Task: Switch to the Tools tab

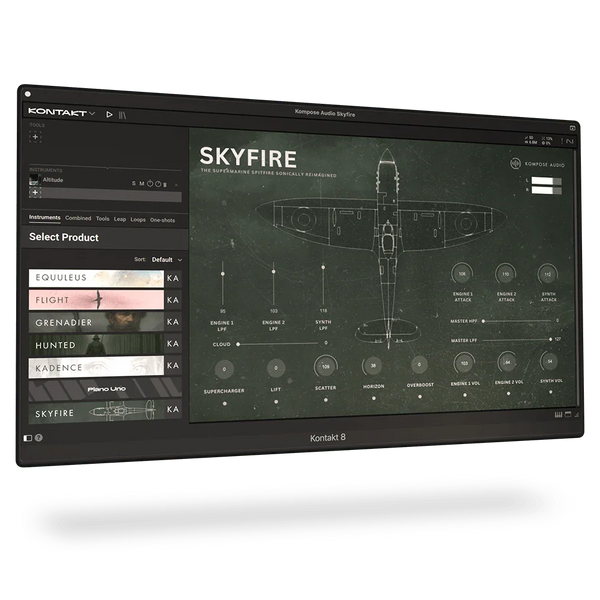Action: click(x=103, y=218)
